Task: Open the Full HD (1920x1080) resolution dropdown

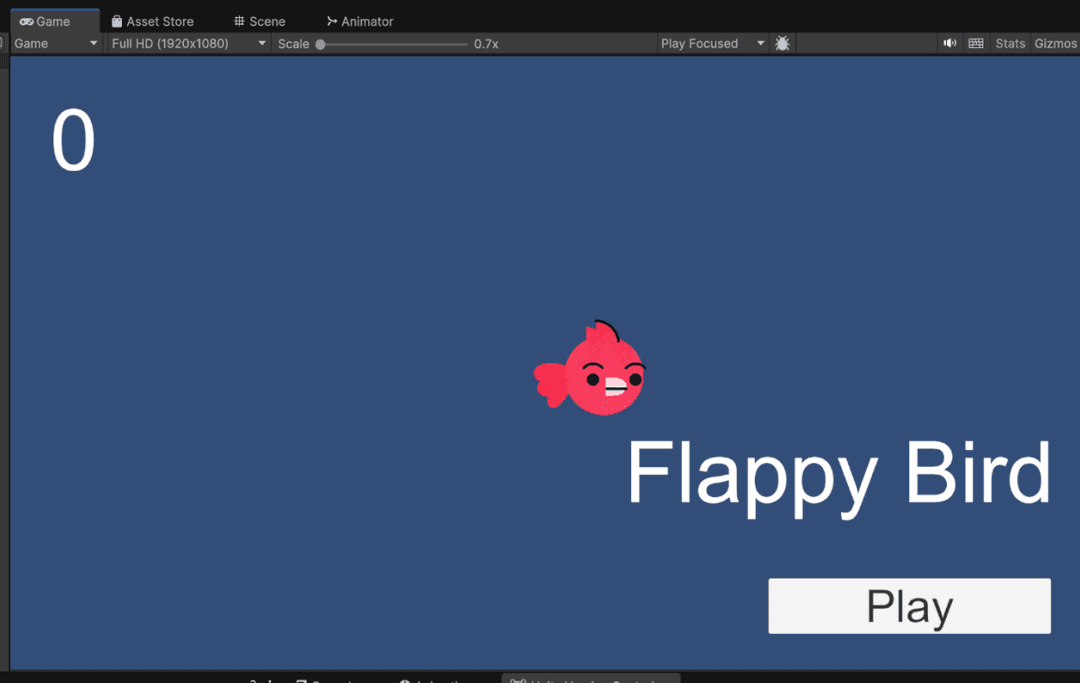Action: coord(187,43)
